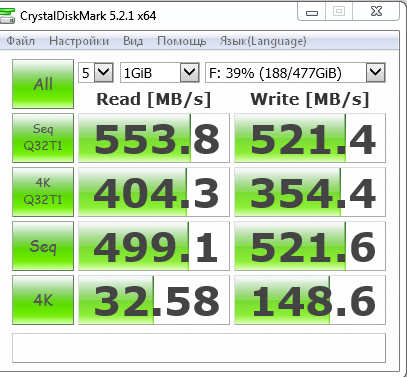Viewport: 407px width, 377px height.
Task: Open the Вид menu
Action: pos(133,41)
